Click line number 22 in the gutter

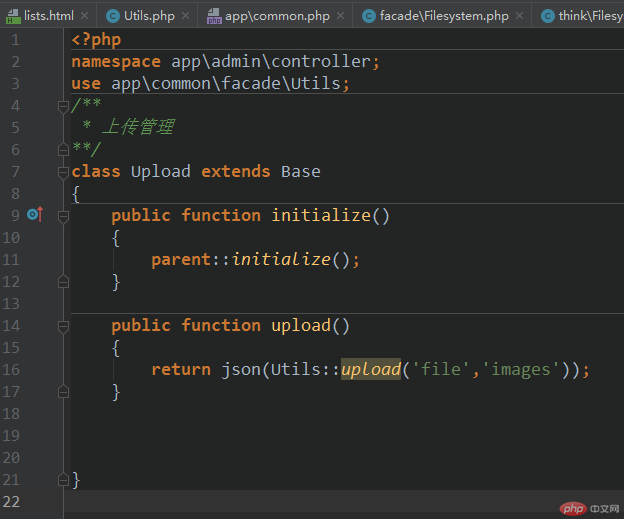(12, 501)
